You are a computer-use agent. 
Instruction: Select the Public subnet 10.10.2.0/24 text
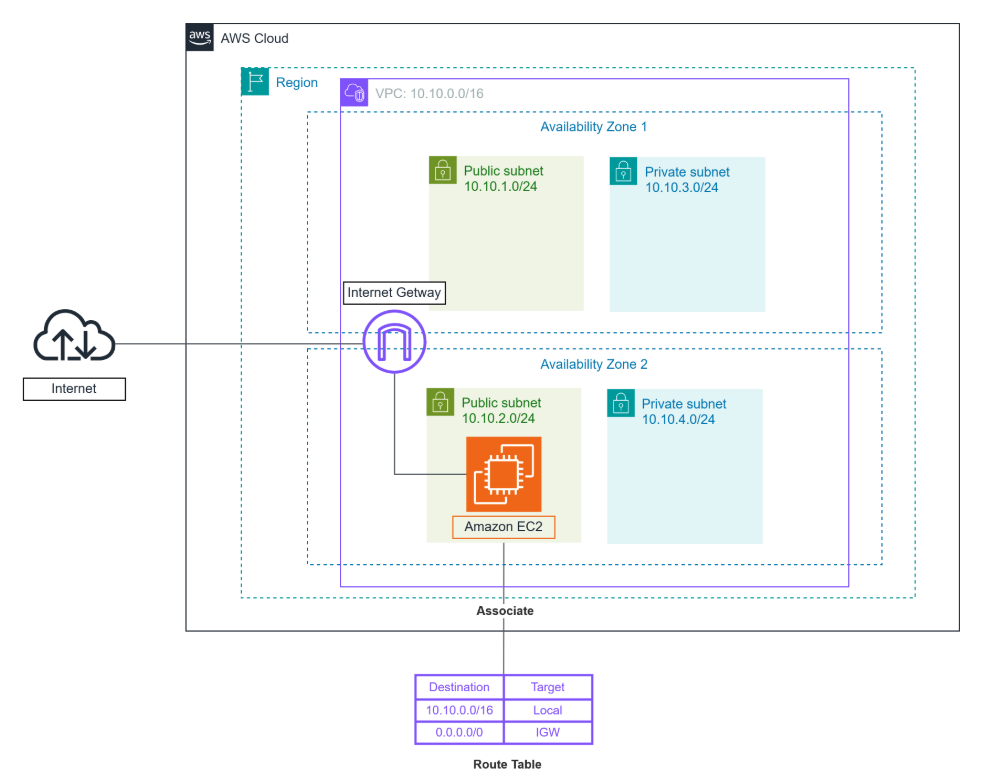click(x=501, y=411)
